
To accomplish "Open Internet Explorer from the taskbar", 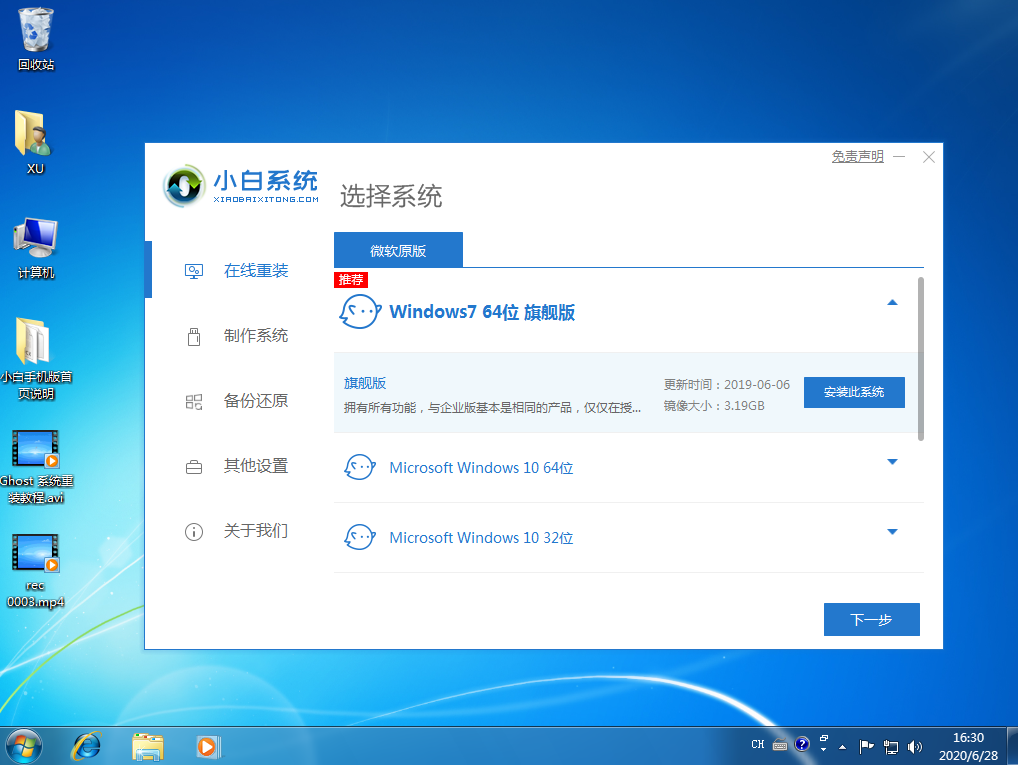I will point(87,745).
